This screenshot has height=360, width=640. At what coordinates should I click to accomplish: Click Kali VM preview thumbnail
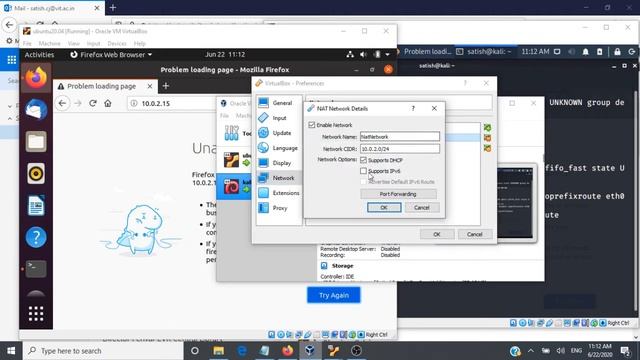coord(515,202)
